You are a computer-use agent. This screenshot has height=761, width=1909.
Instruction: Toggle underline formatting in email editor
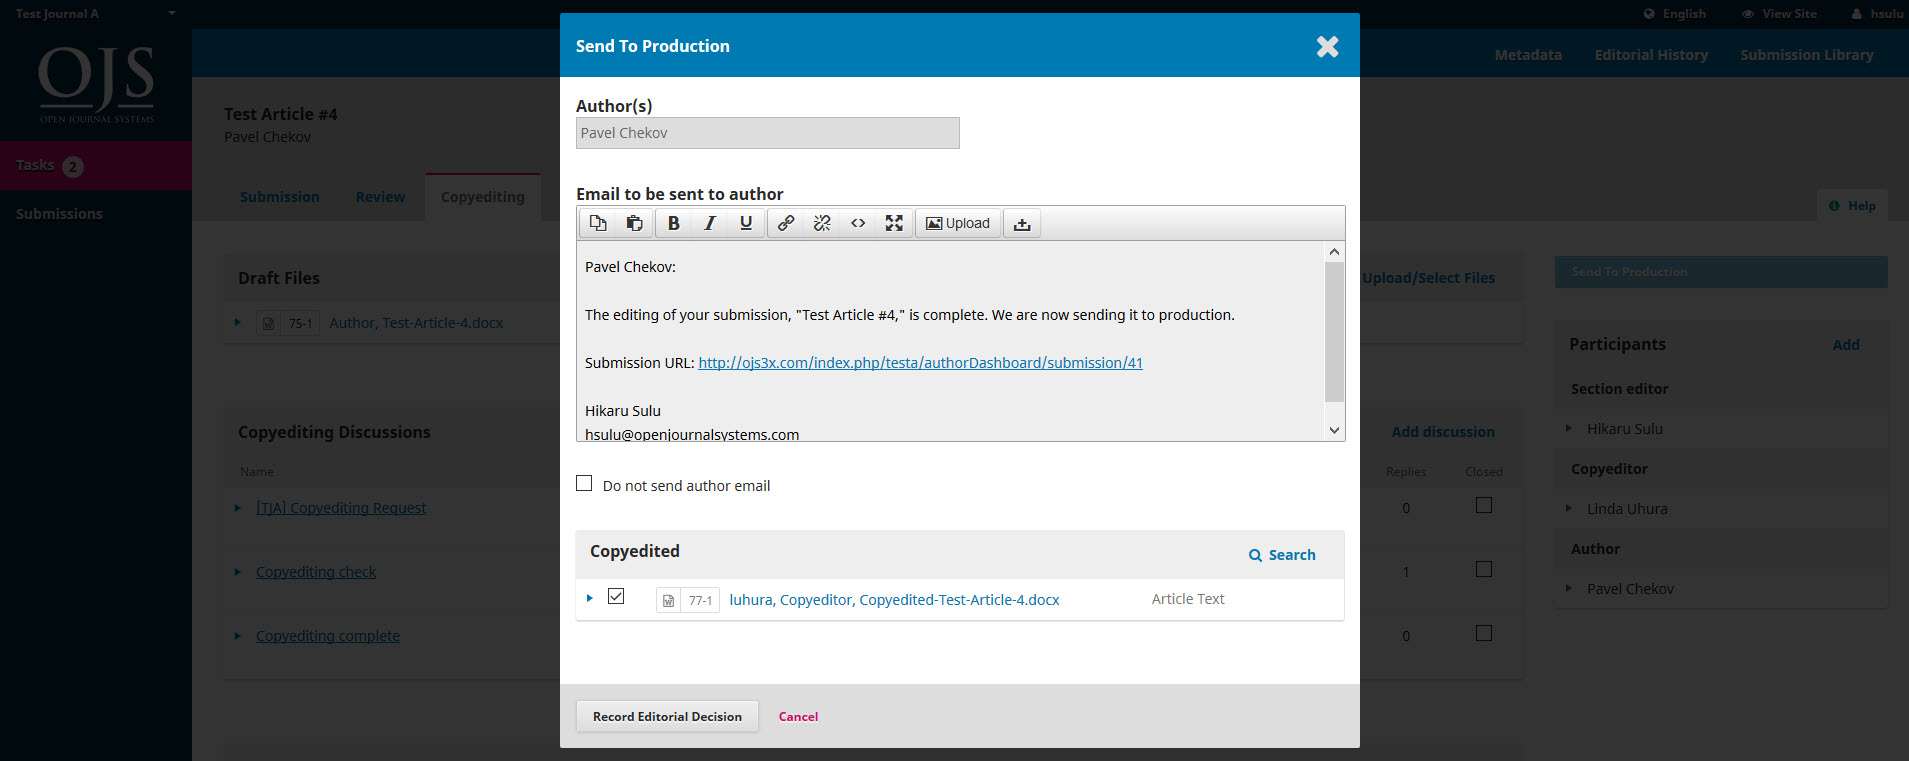coord(746,223)
